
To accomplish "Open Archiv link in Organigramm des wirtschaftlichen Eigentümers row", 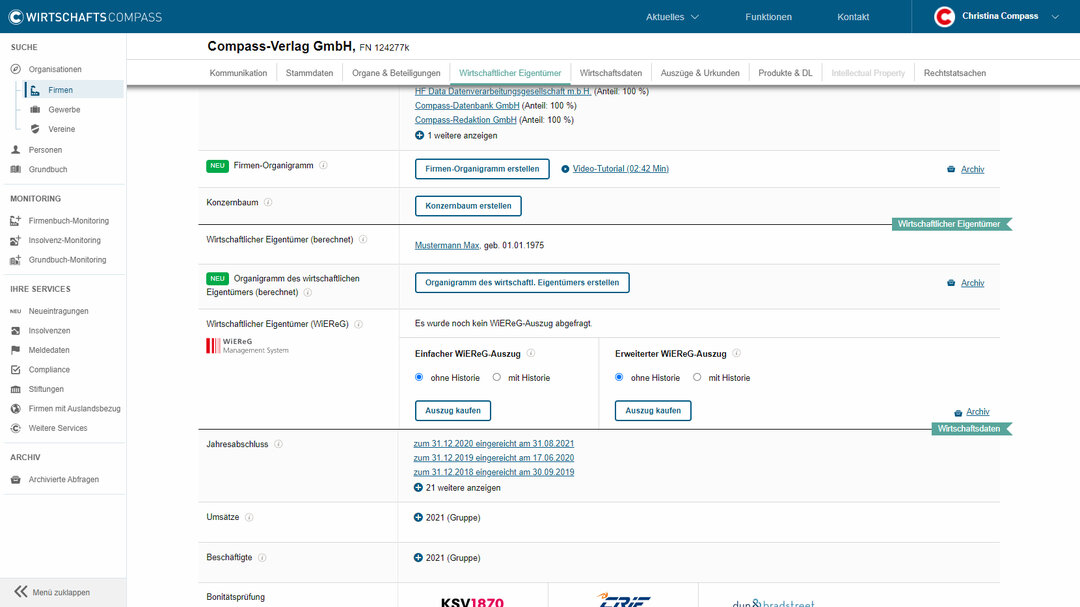I will tap(973, 283).
